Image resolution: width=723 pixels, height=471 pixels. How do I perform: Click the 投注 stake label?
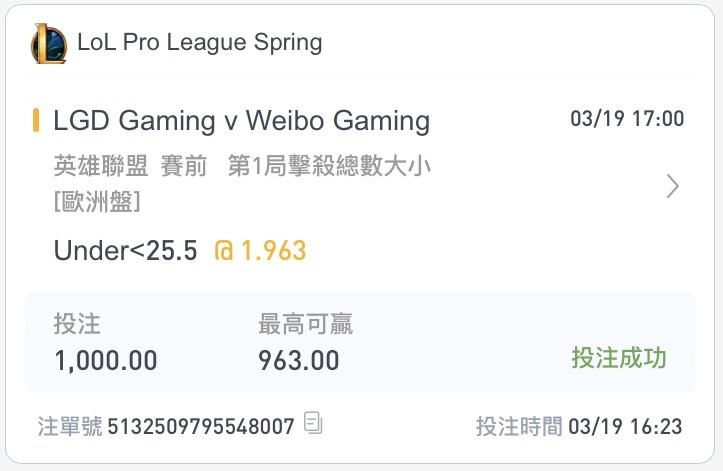click(x=77, y=324)
